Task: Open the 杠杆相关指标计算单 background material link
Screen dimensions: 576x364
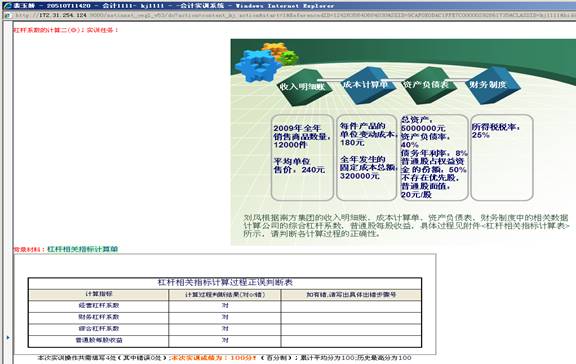Action: pyautogui.click(x=83, y=249)
